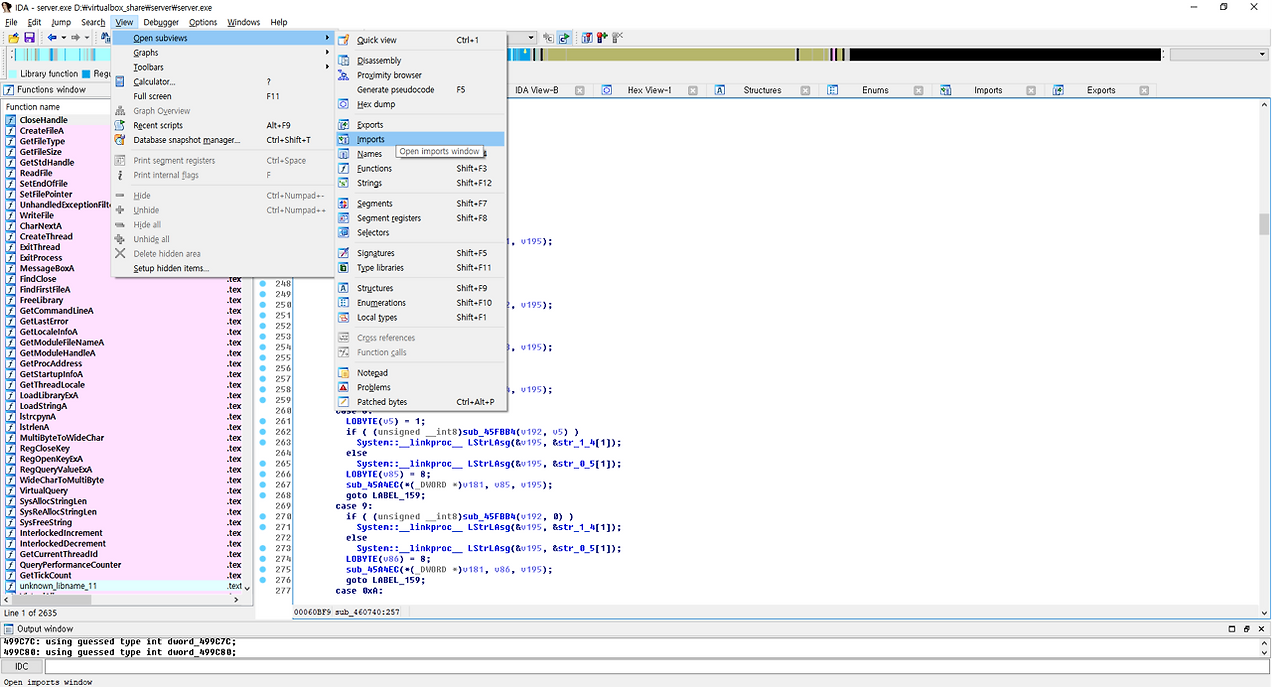
Task: Open the Patched bytes entry
Action: point(420,402)
